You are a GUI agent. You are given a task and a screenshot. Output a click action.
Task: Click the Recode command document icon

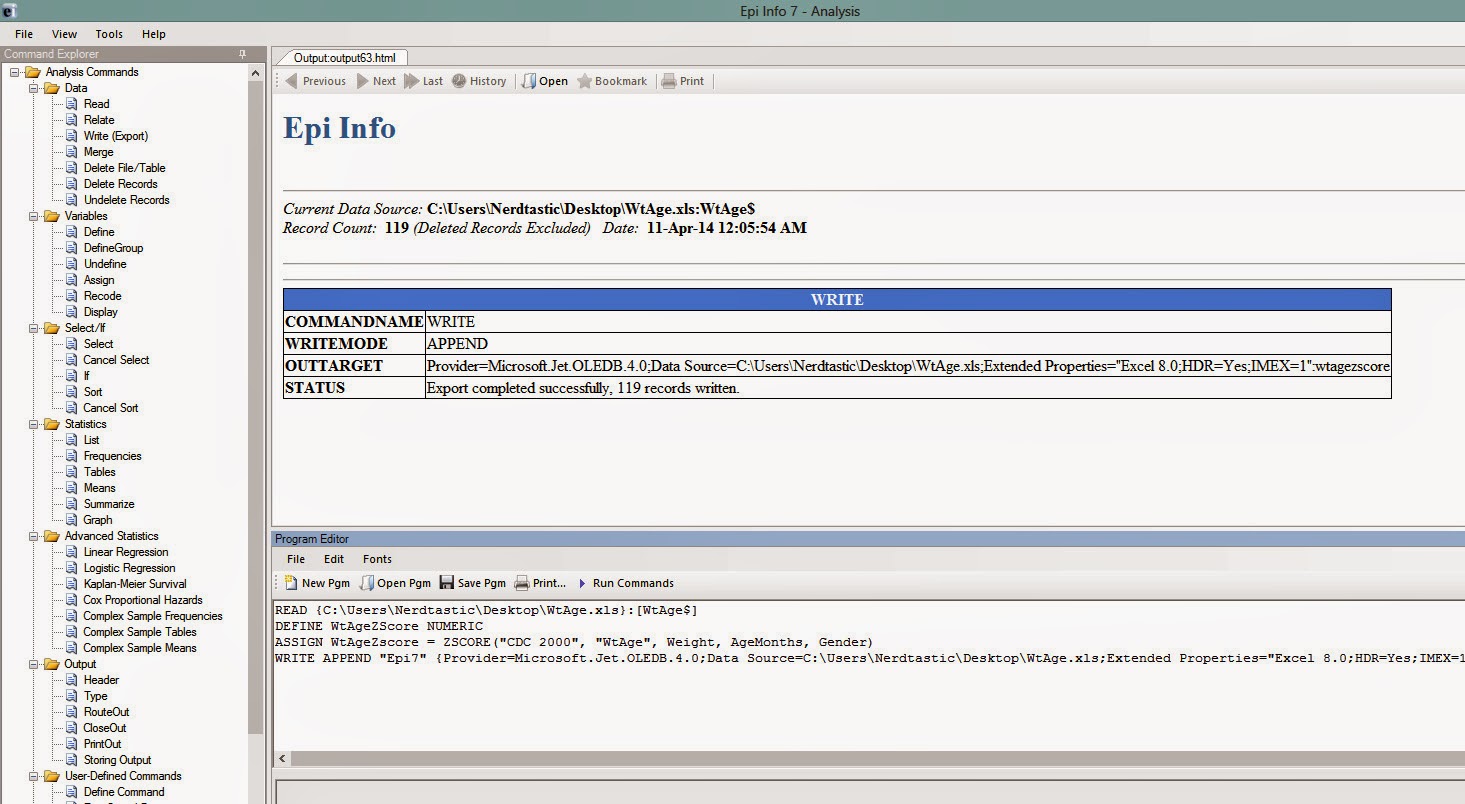pyautogui.click(x=72, y=296)
